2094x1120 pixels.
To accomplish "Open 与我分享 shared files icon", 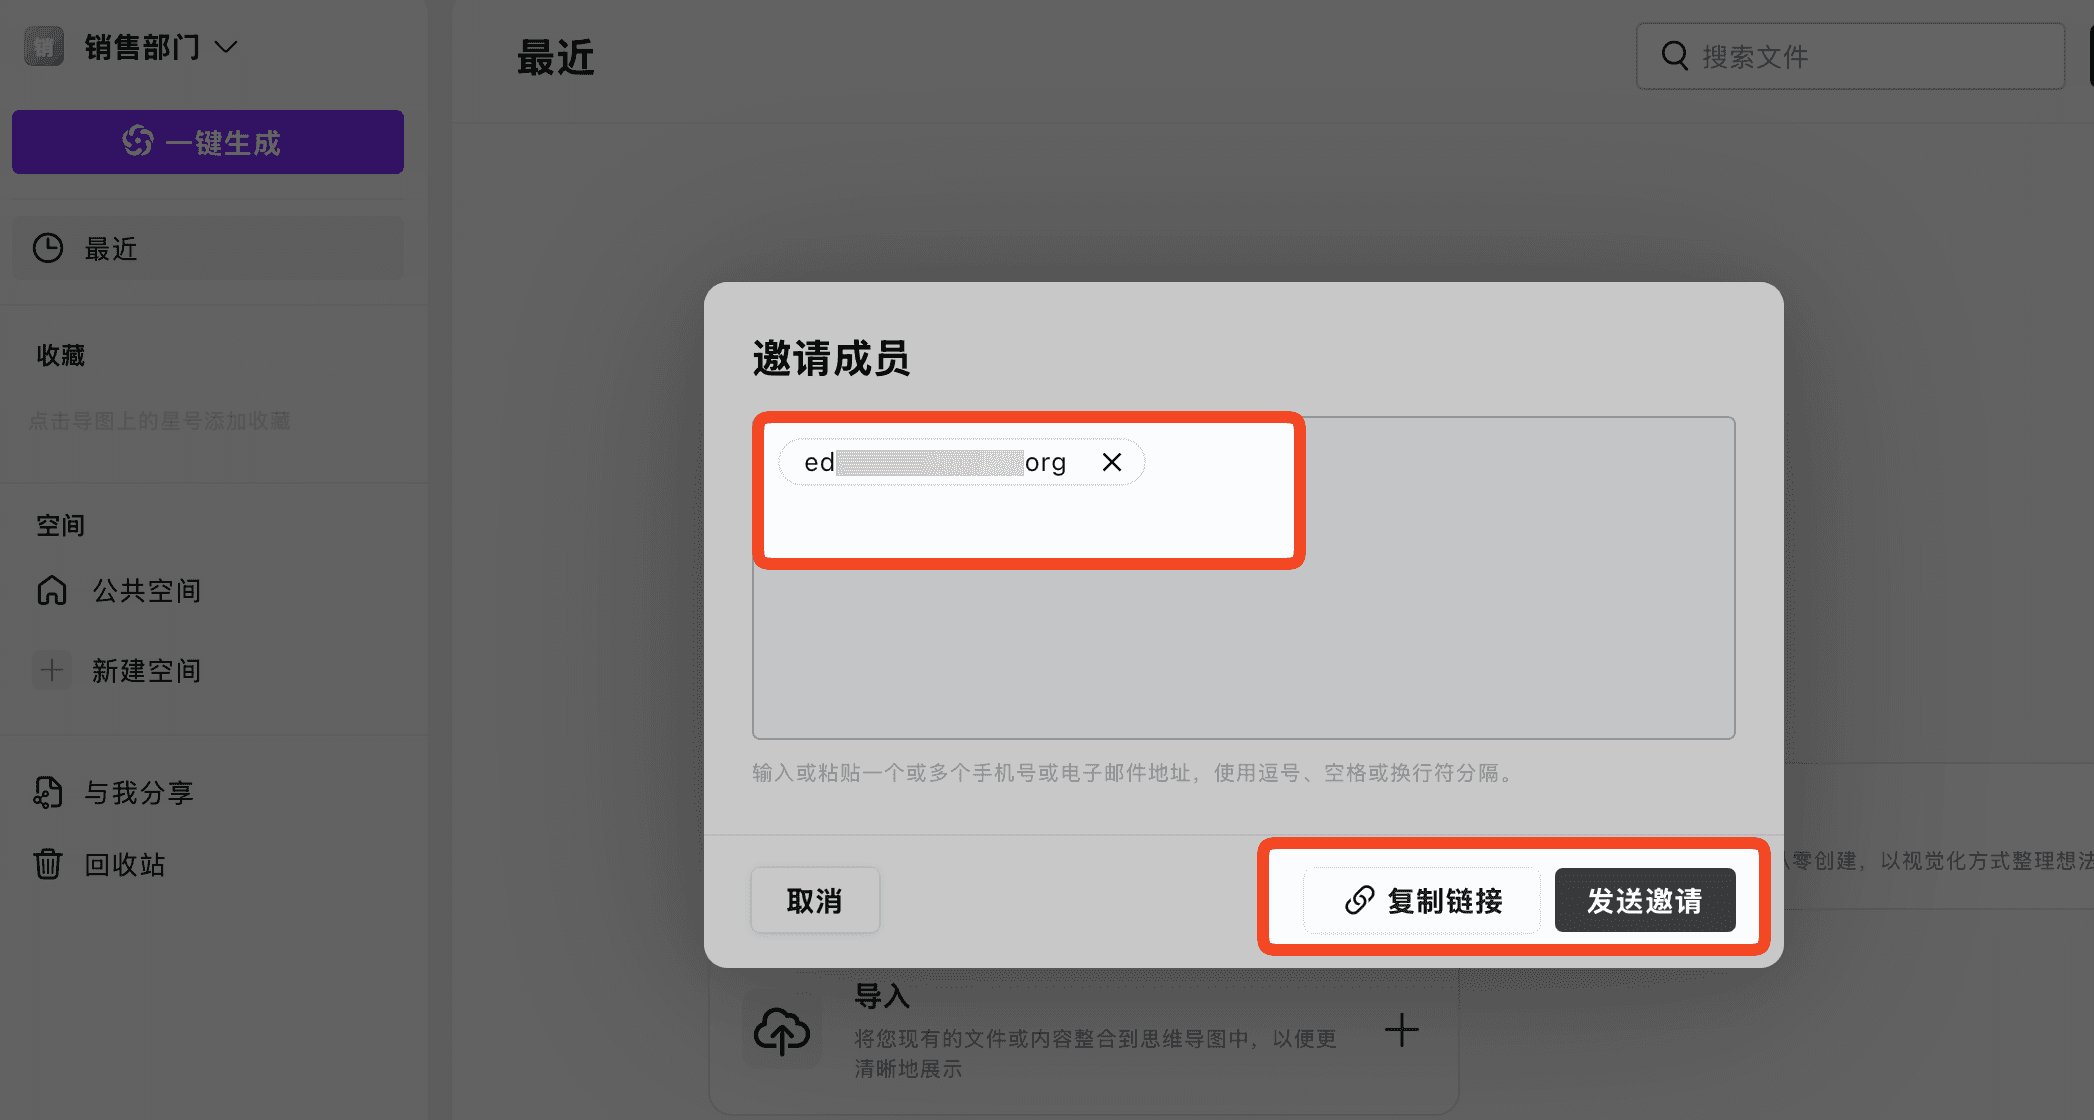I will 48,792.
